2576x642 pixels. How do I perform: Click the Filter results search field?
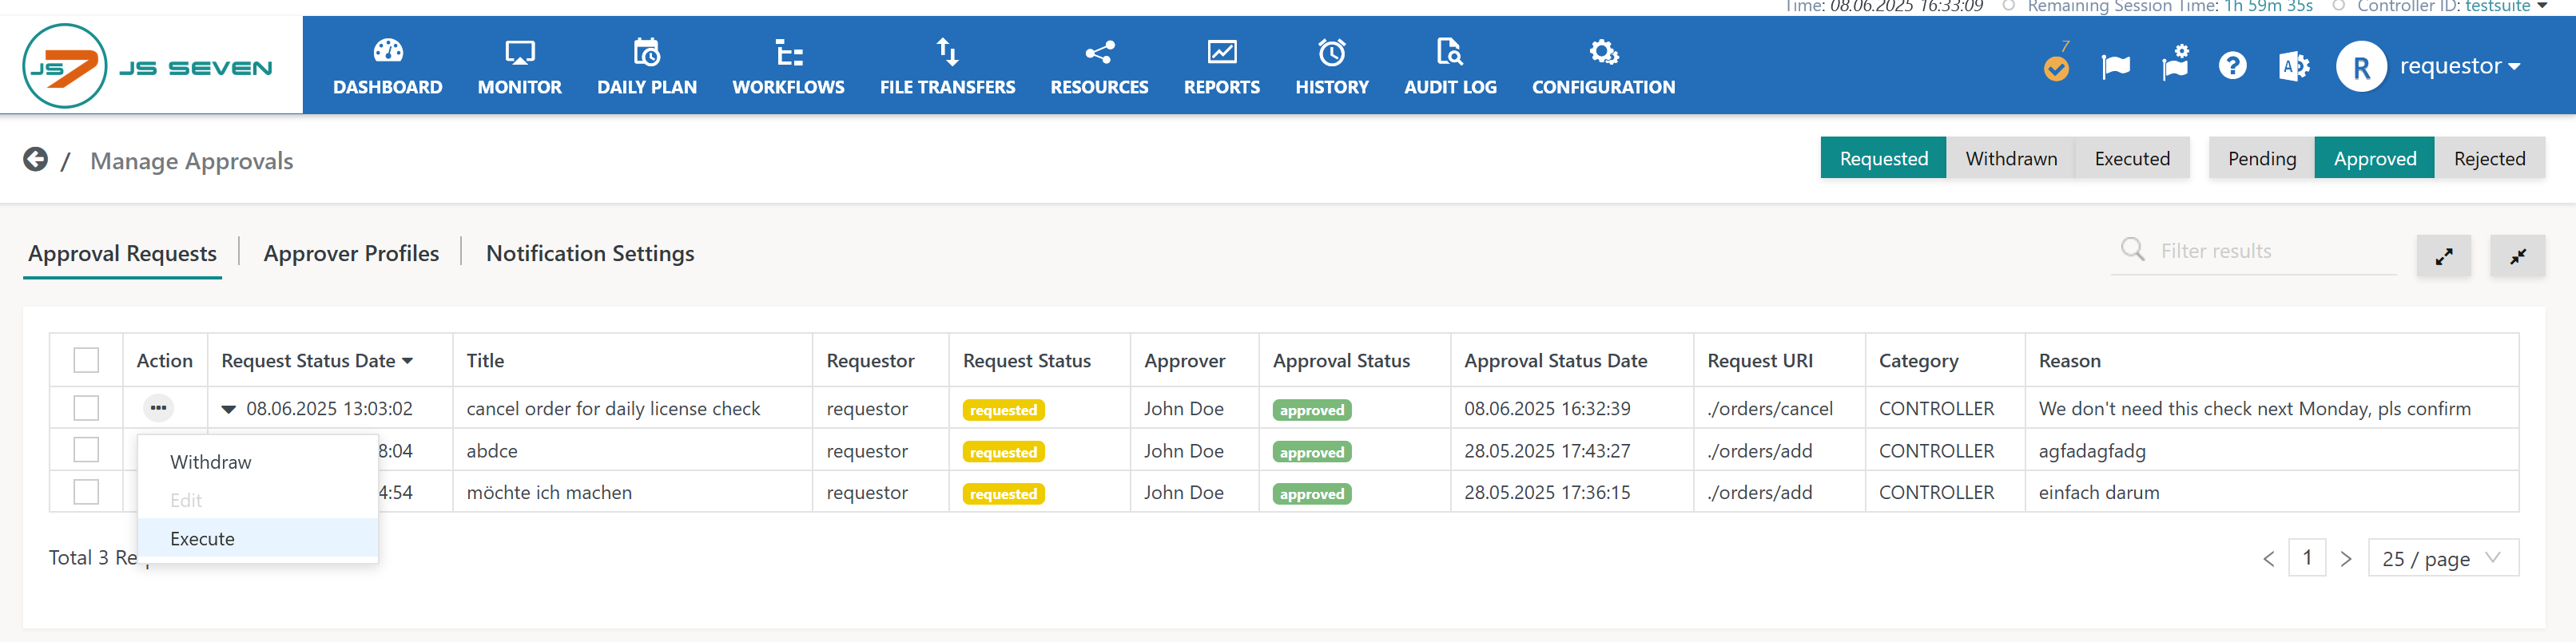click(x=2270, y=251)
